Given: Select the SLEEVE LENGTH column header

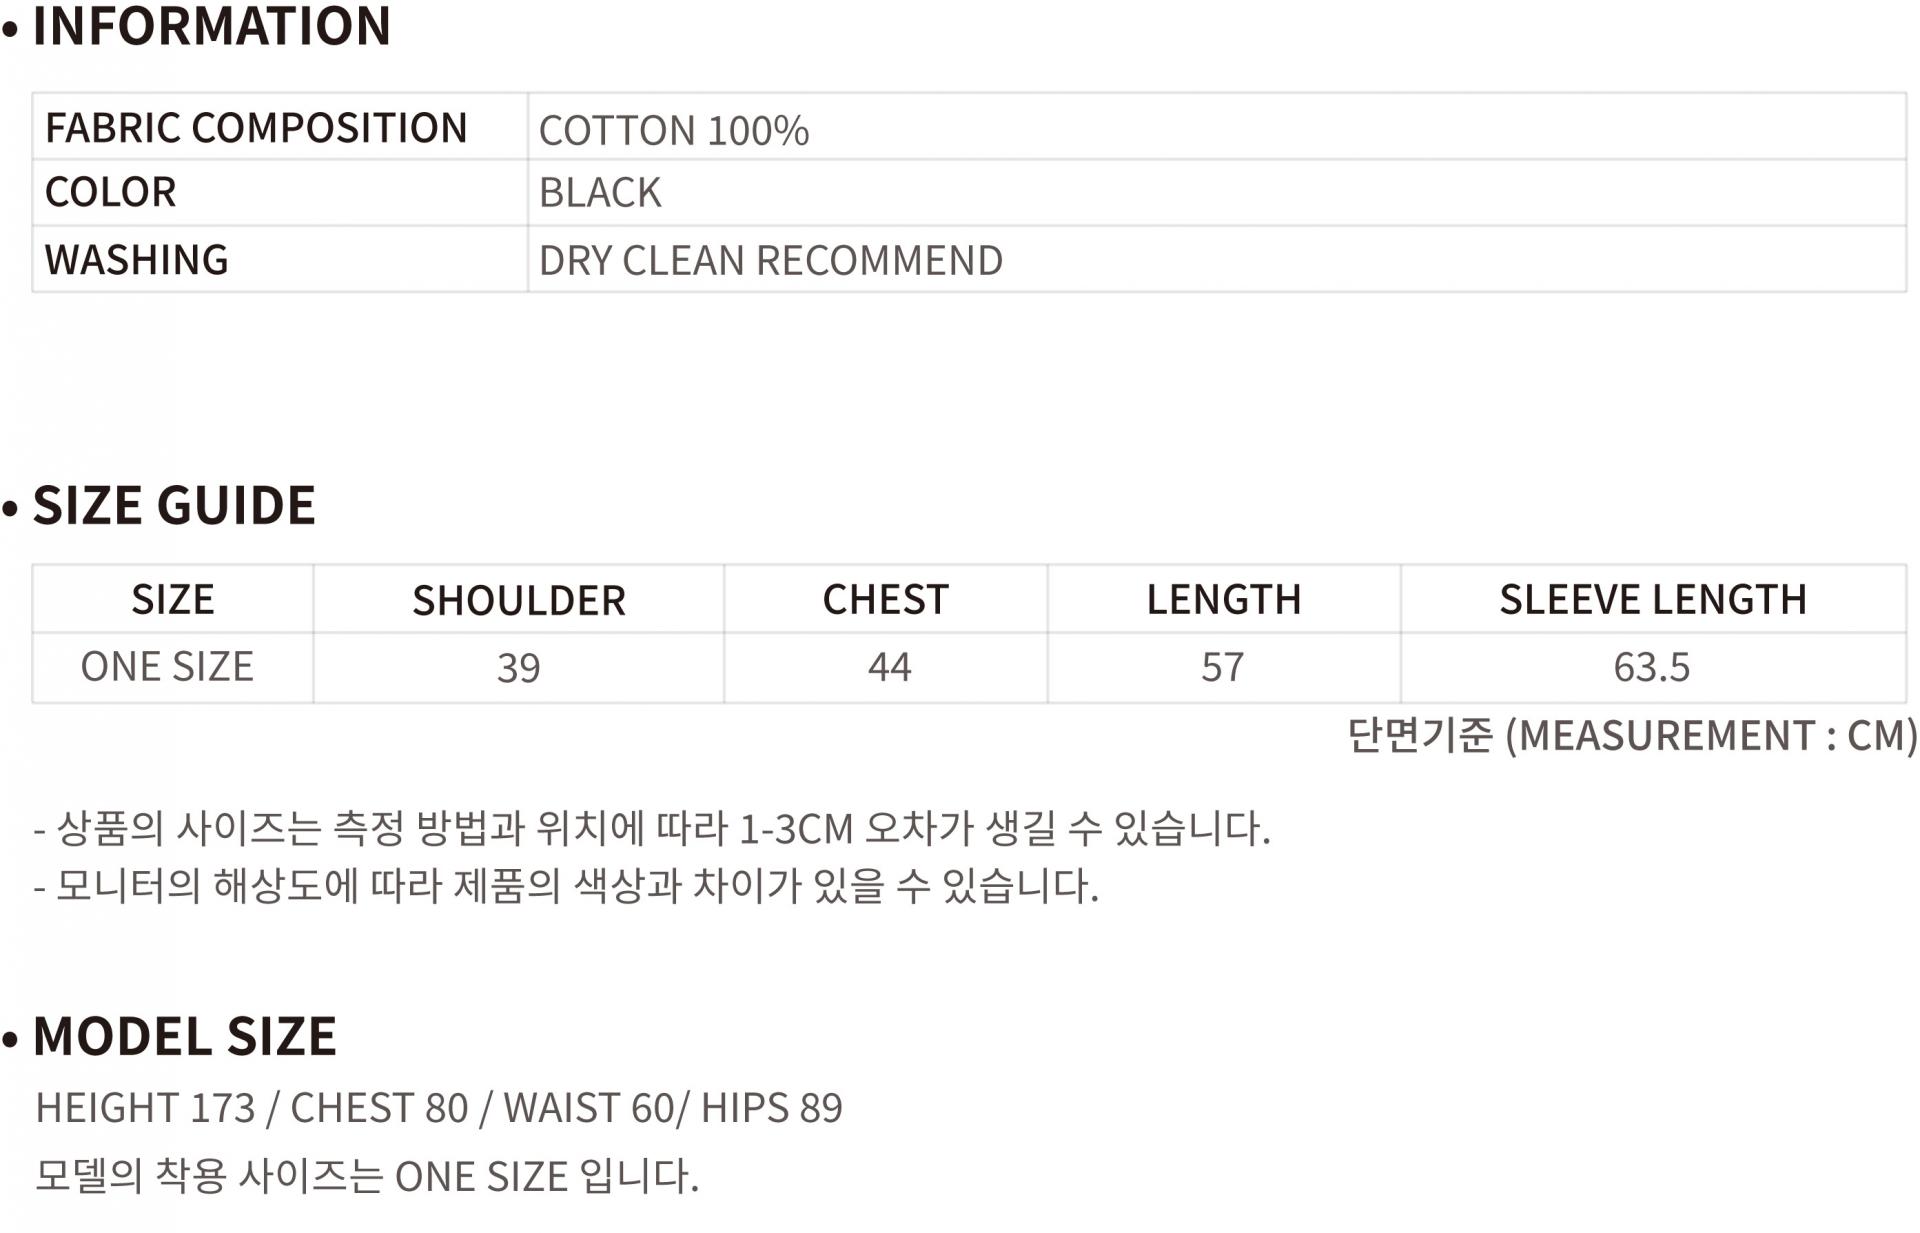Looking at the screenshot, I should click(x=1652, y=600).
